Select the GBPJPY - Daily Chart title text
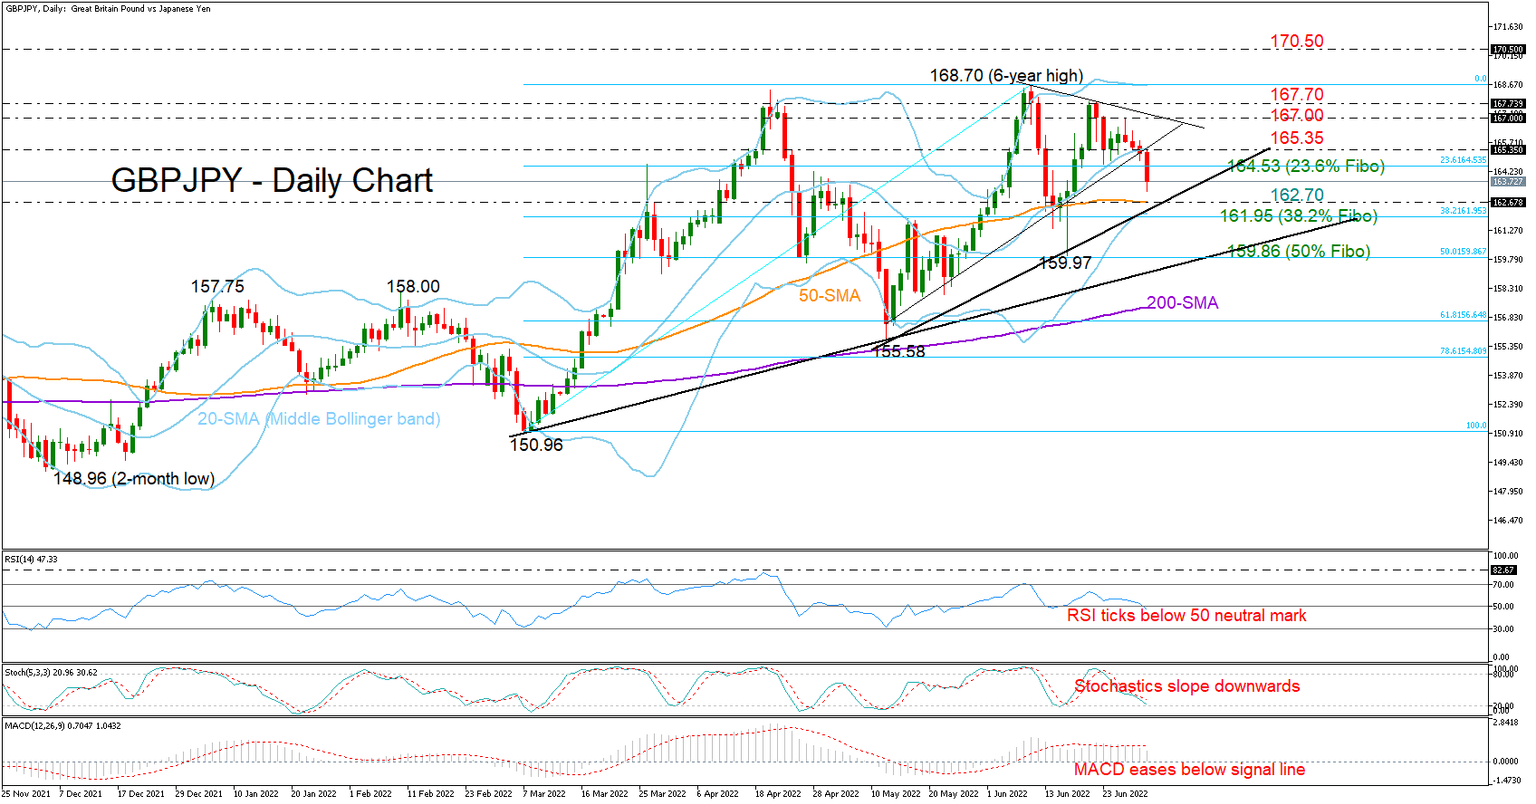Viewport: 1536px width, 804px height. point(270,181)
